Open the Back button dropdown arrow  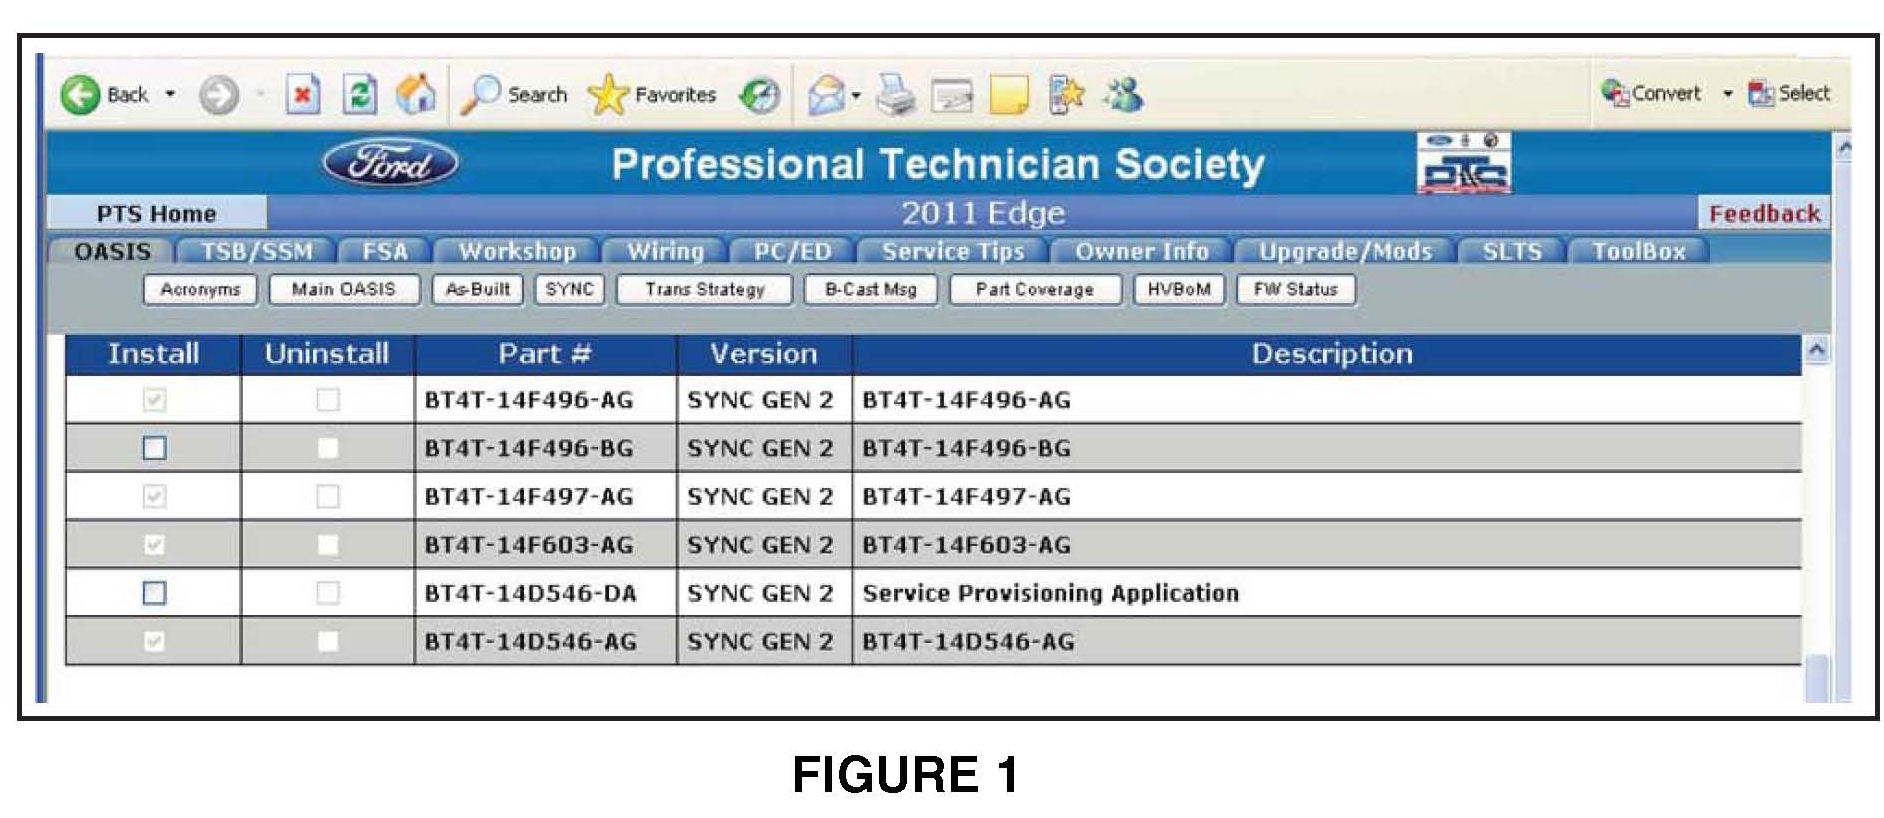pos(170,95)
